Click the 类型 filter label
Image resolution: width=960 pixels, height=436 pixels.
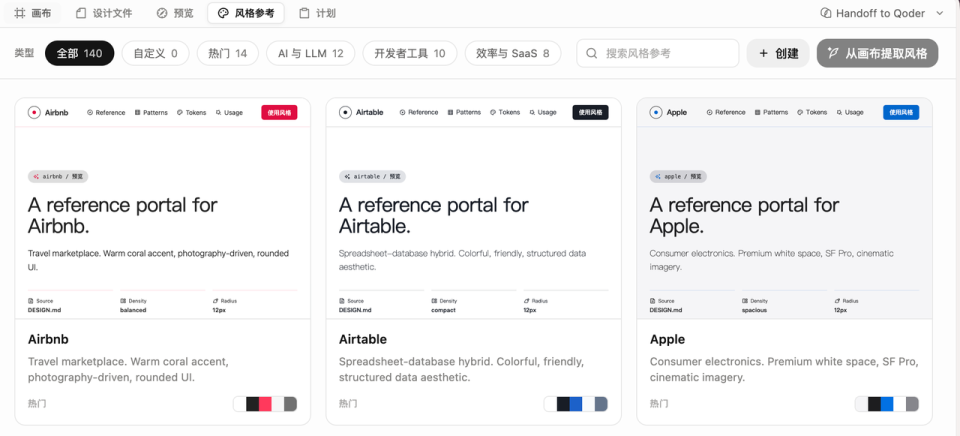coord(24,53)
